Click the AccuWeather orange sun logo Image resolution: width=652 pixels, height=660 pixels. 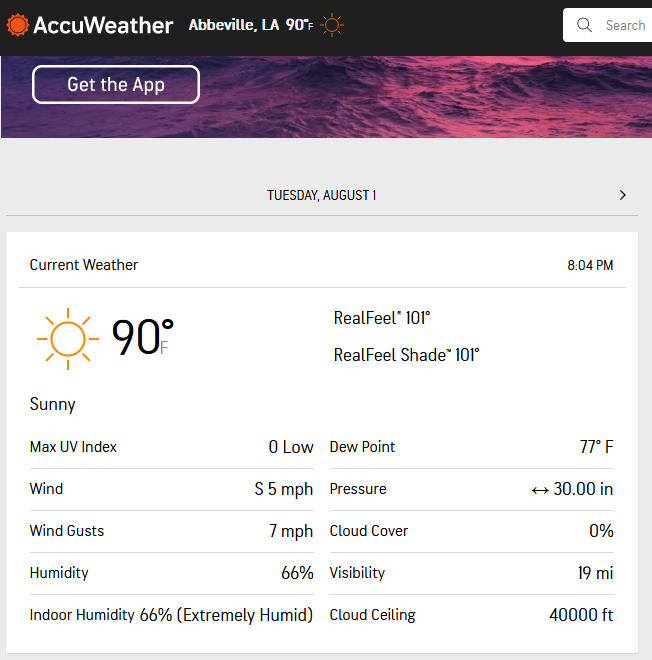click(x=18, y=25)
